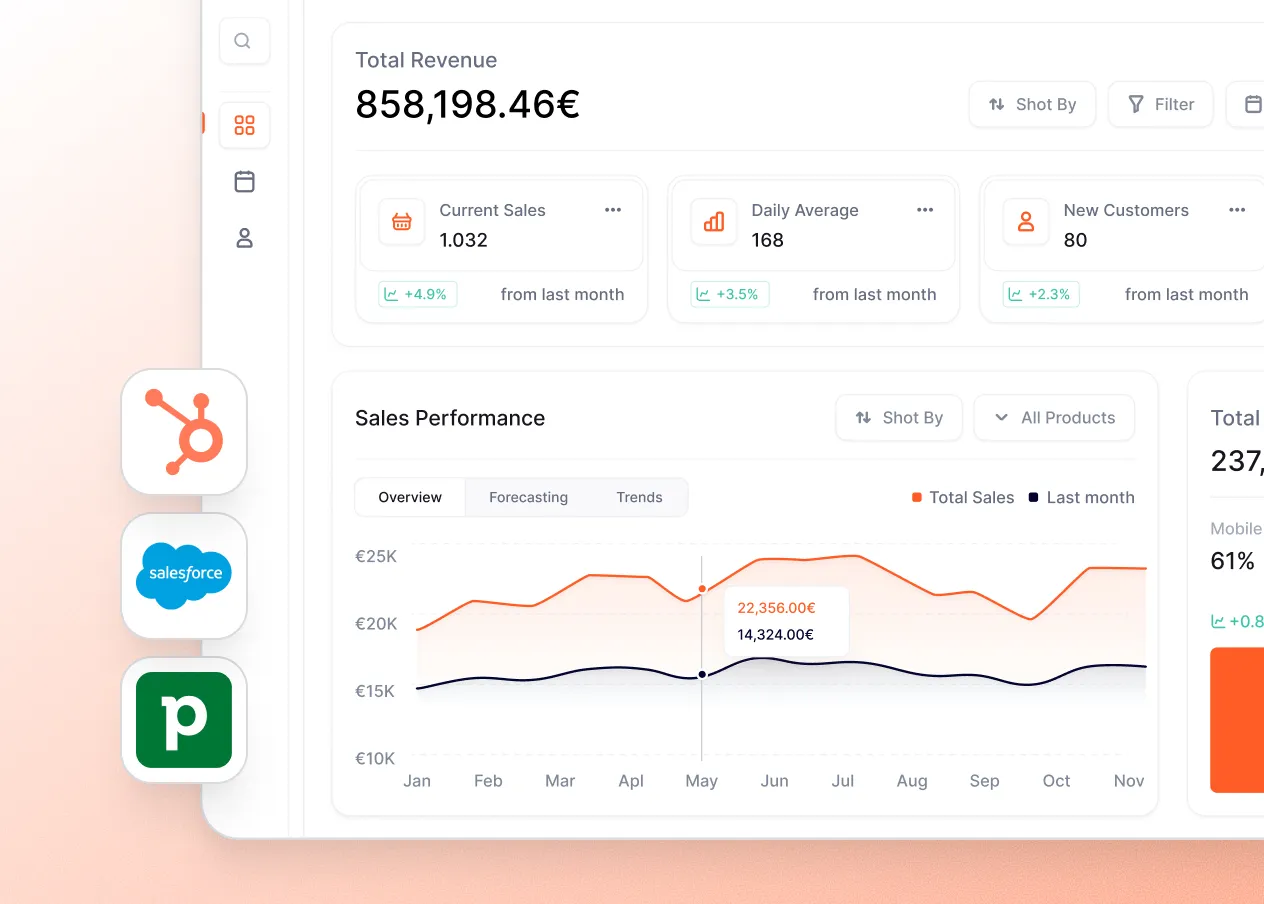Click the Filter button
Image resolution: width=1264 pixels, height=904 pixels.
tap(1160, 104)
